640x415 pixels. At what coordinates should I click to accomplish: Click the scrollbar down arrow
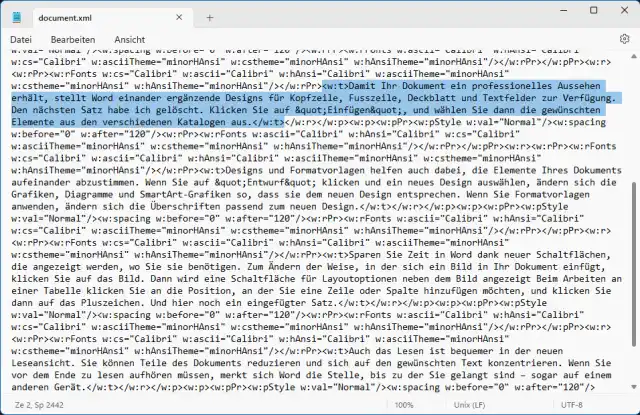coord(634,387)
